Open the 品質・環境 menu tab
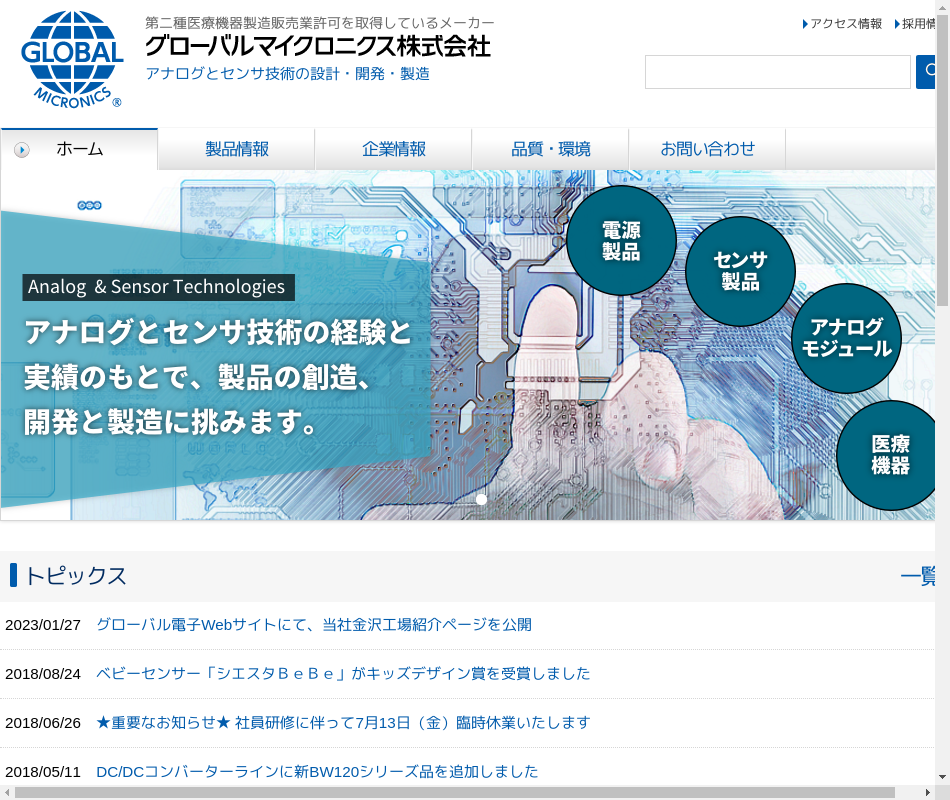This screenshot has height=800, width=950. [x=551, y=149]
